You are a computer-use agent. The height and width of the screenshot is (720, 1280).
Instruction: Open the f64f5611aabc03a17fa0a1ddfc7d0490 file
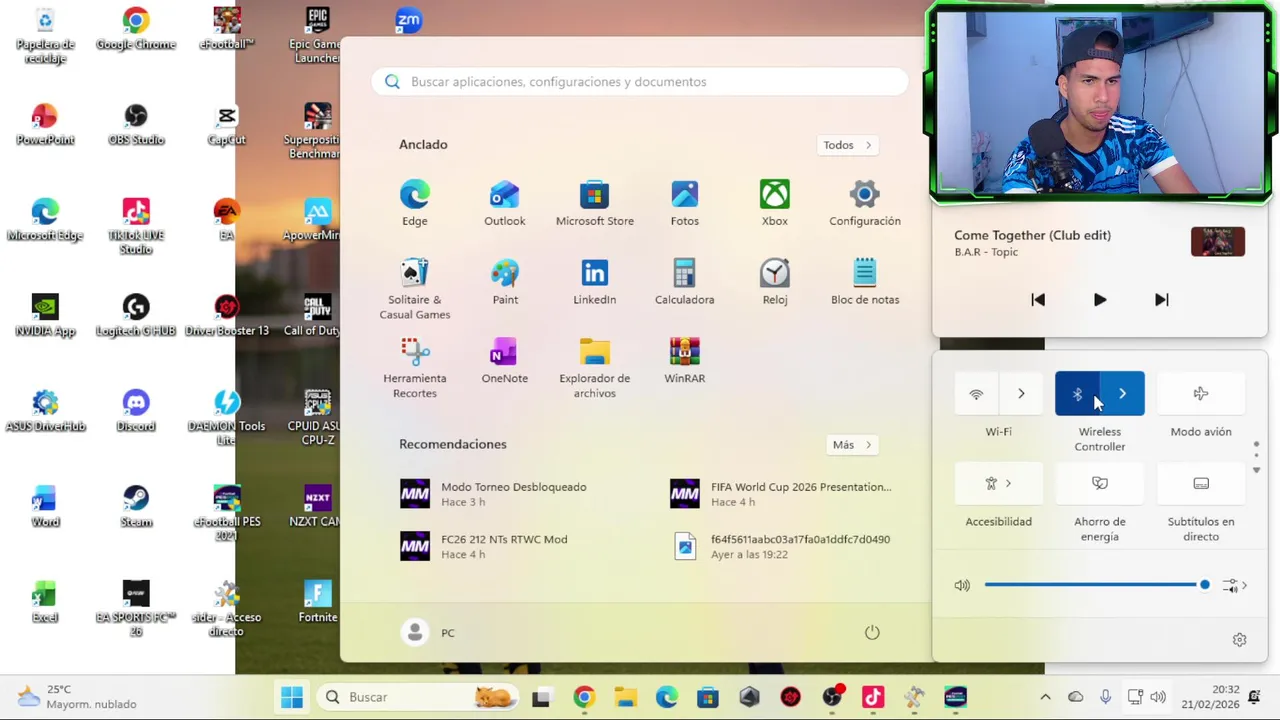(x=781, y=546)
